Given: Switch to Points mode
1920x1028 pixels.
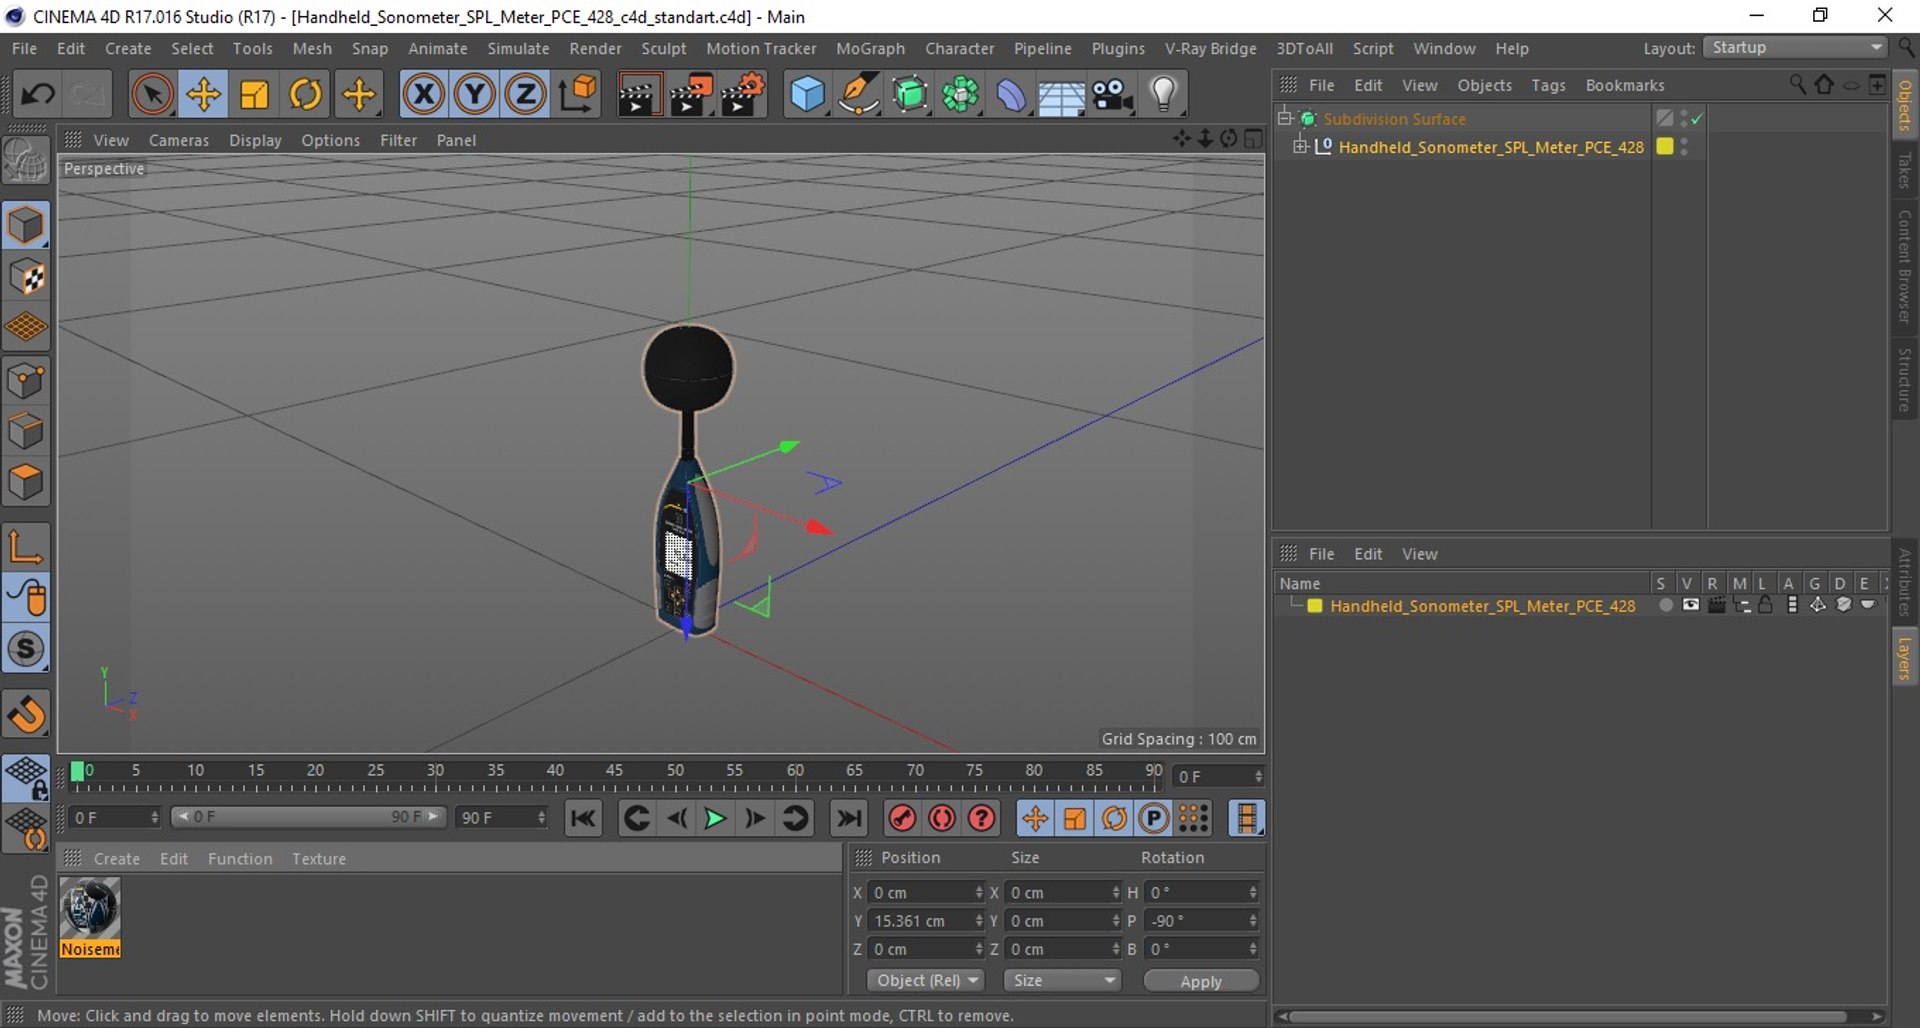Looking at the screenshot, I should coord(26,380).
